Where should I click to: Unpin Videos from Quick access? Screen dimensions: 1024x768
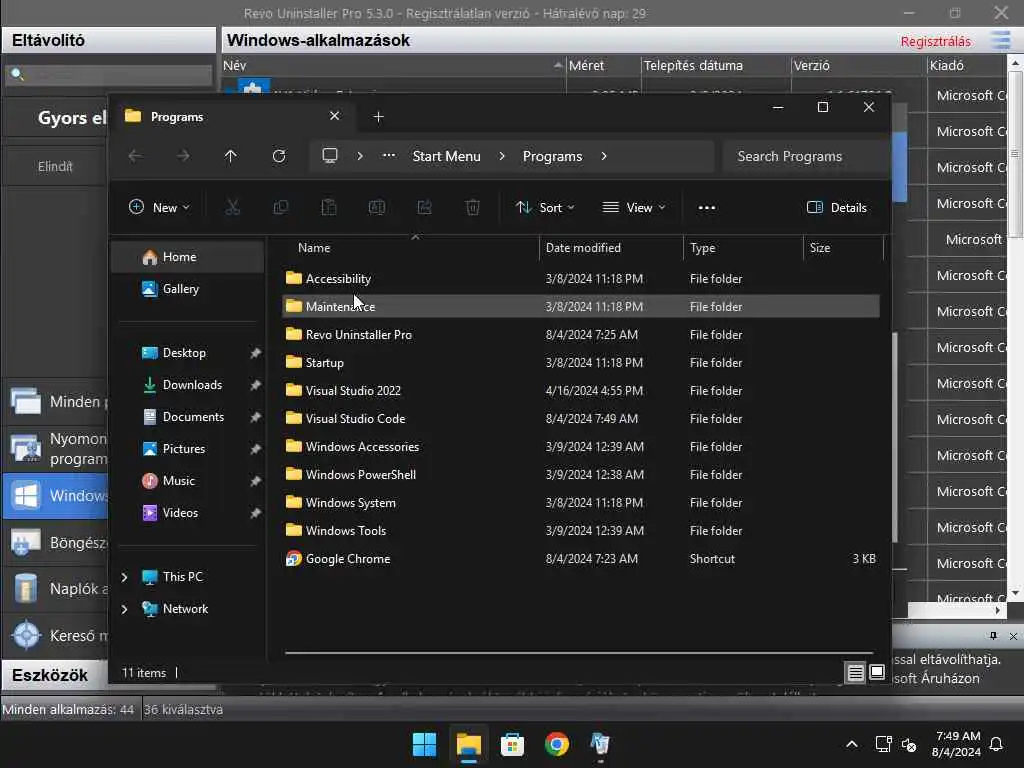[255, 513]
